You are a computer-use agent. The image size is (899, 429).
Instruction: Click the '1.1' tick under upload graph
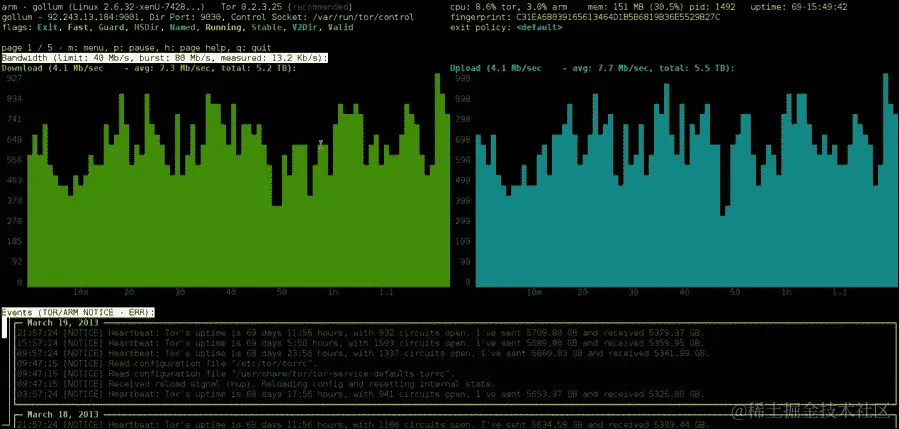839,292
